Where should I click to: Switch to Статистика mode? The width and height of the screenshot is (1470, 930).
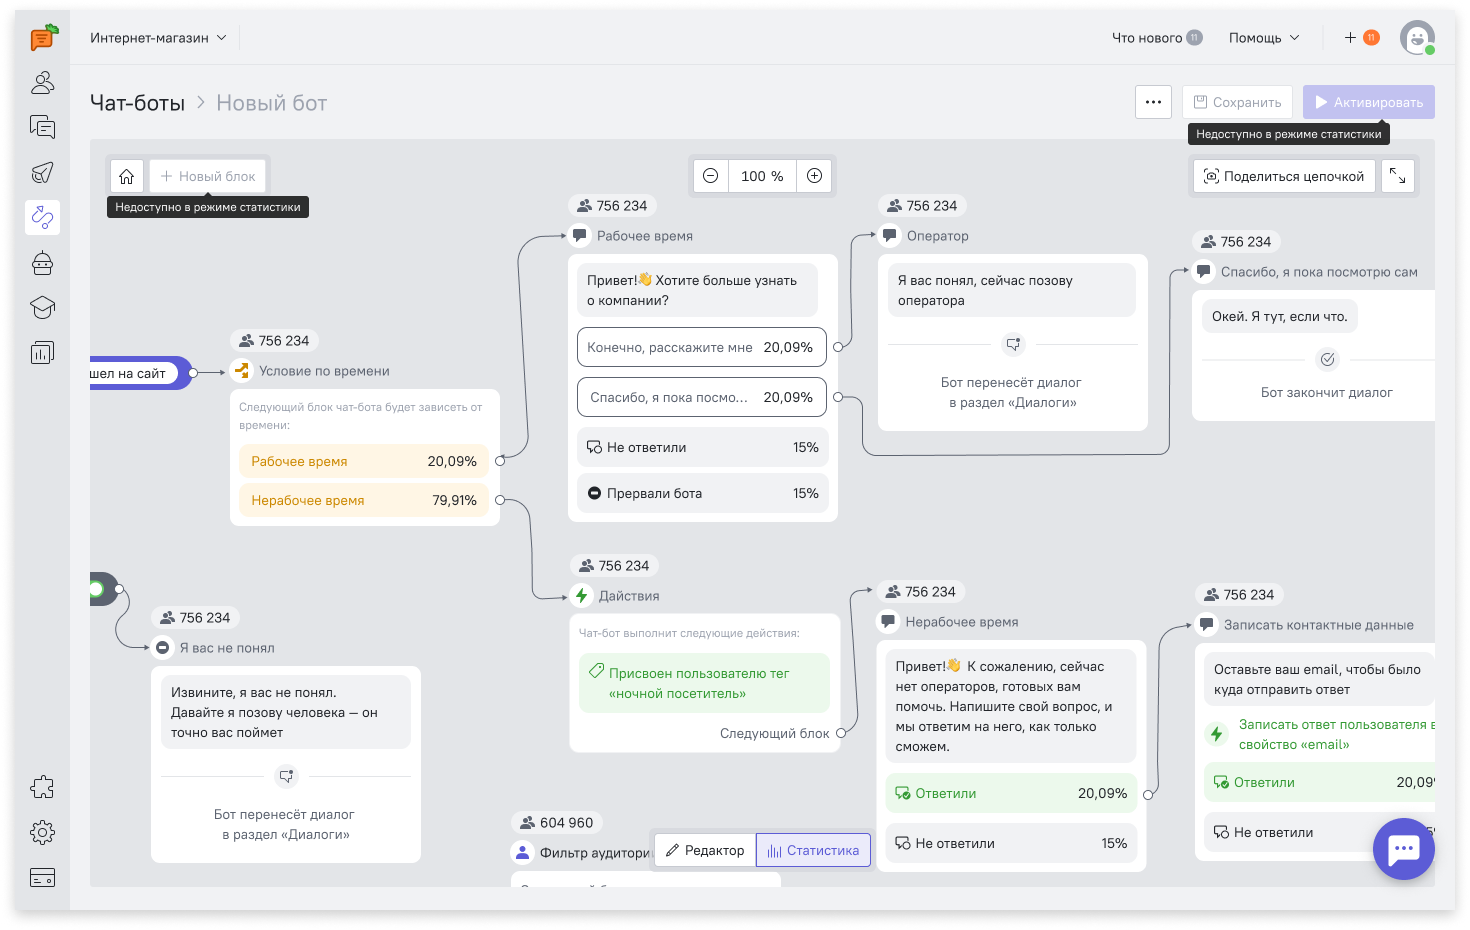[813, 851]
